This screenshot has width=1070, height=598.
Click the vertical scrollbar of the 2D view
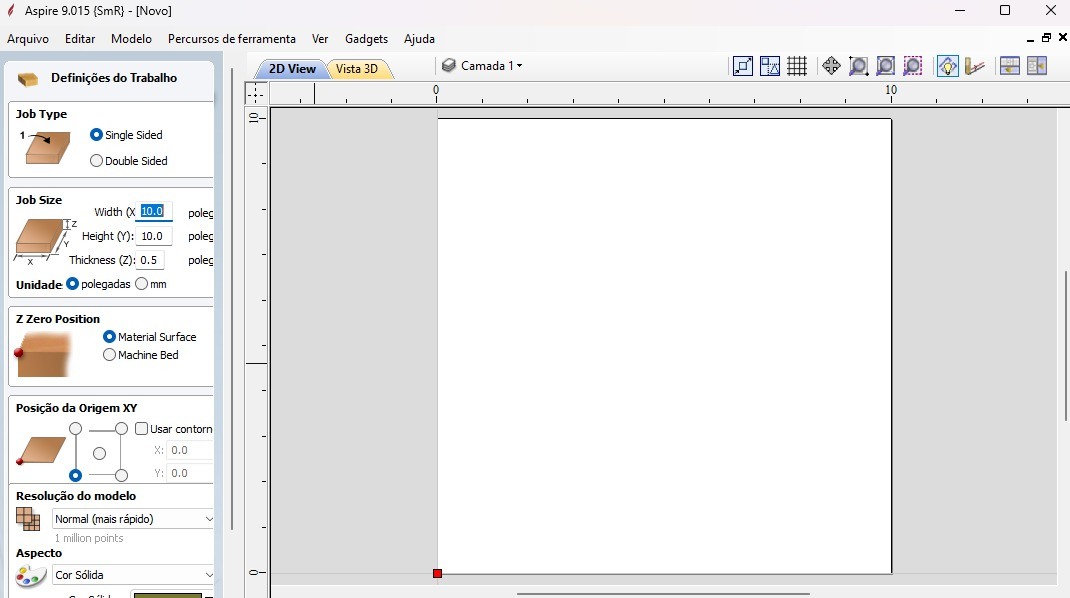(1066, 346)
